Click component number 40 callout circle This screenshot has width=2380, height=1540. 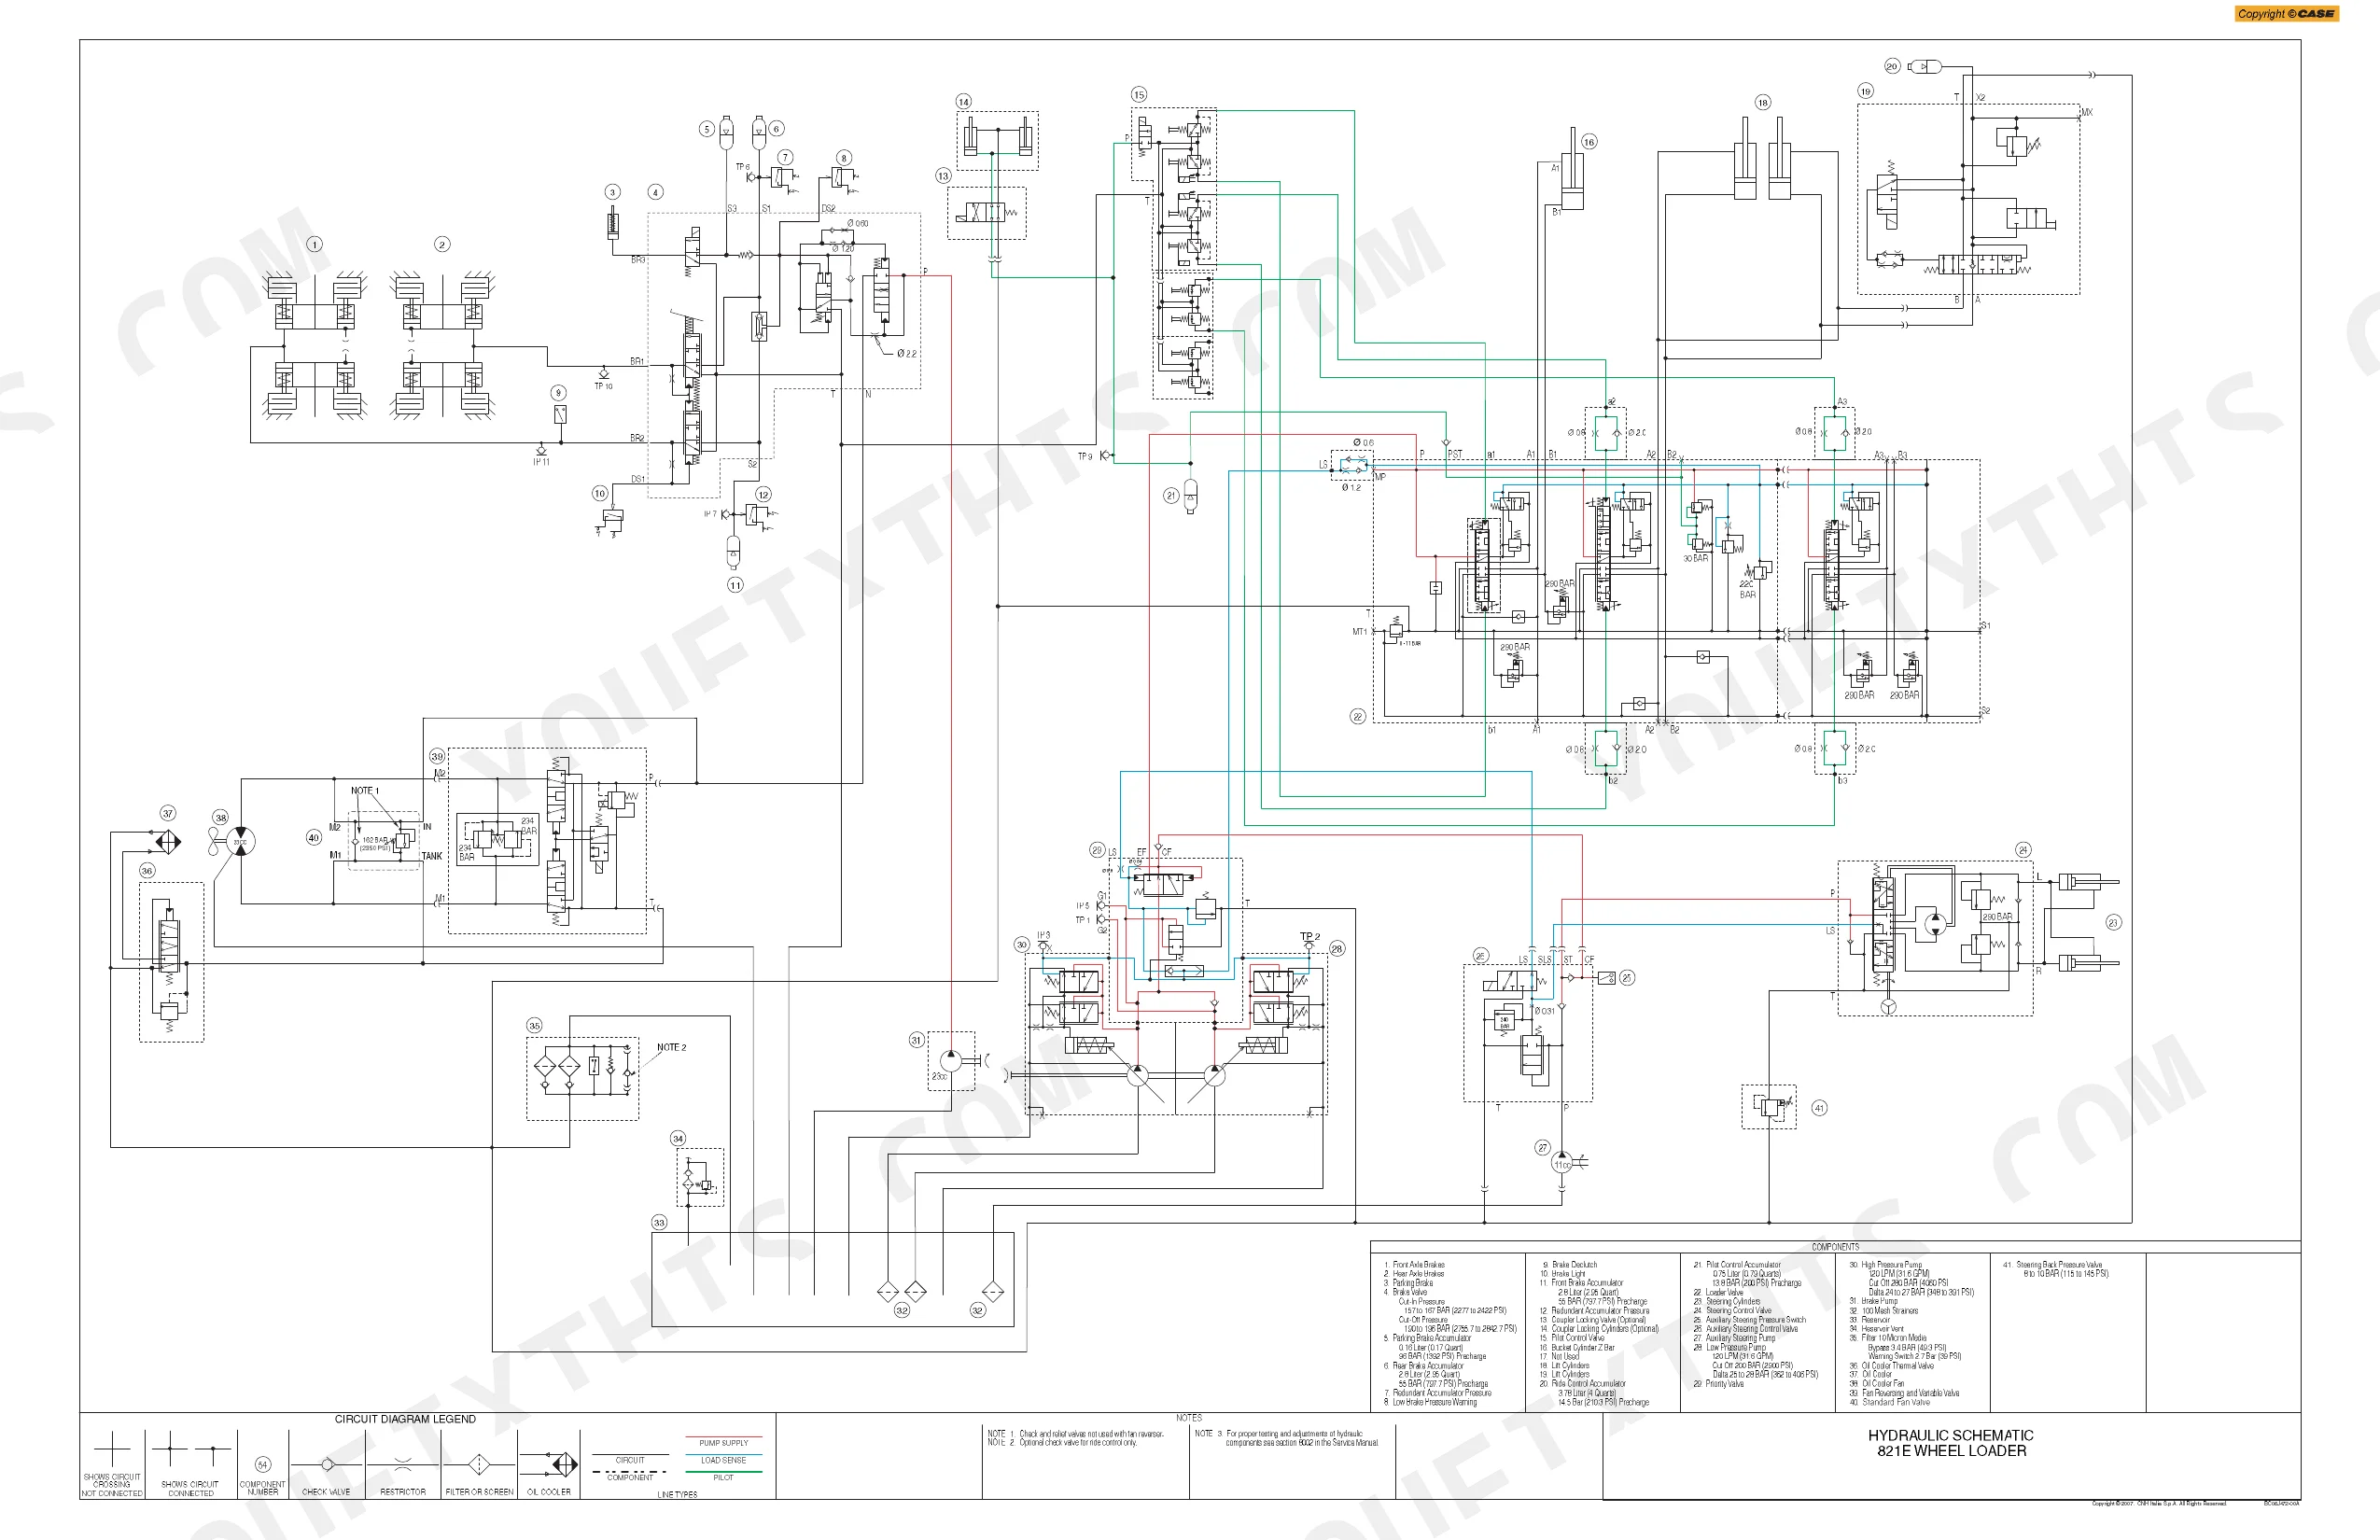314,838
